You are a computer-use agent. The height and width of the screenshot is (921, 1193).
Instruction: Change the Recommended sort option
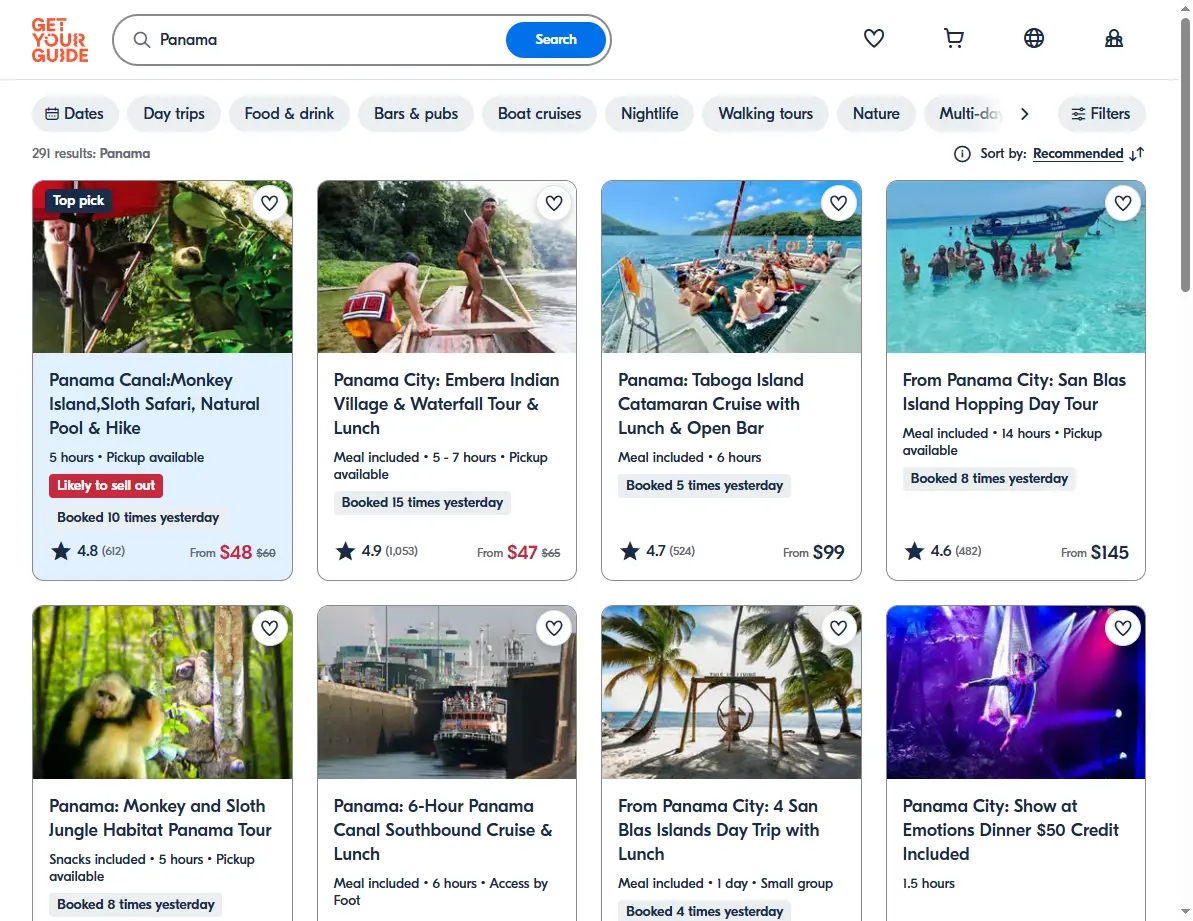coord(1077,154)
